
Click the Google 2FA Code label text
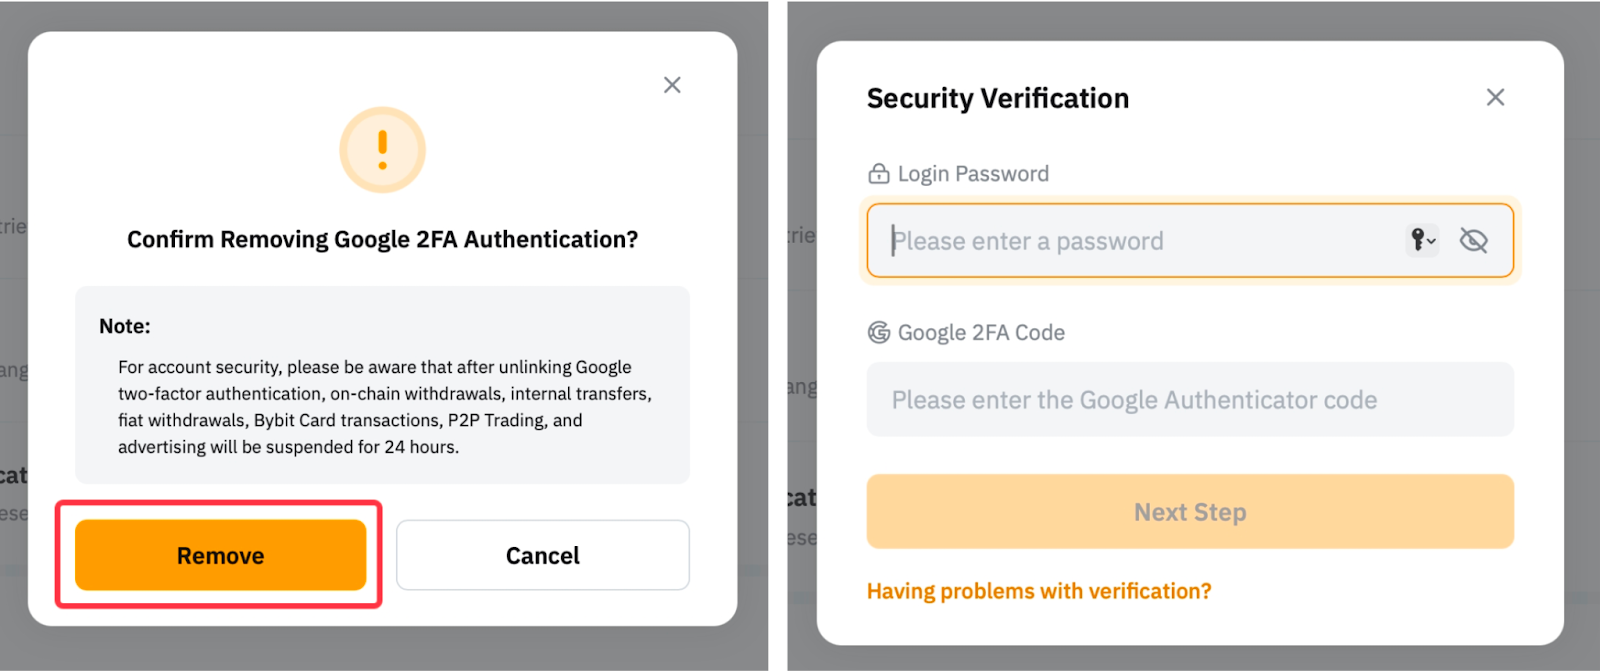[x=981, y=333]
